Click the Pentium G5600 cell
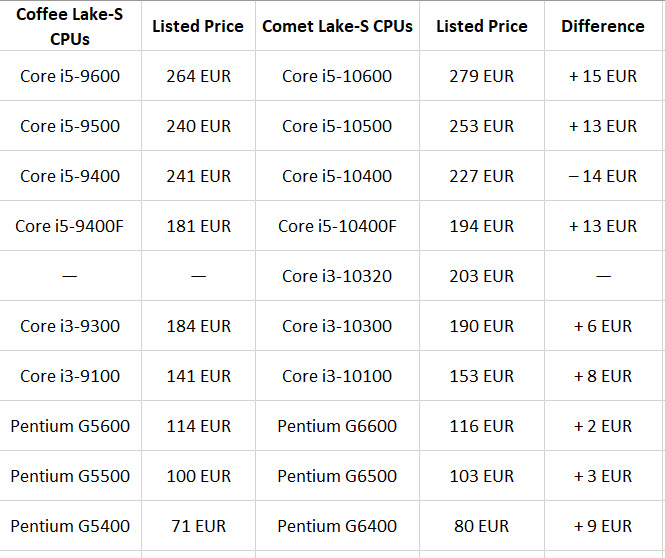 pyautogui.click(x=70, y=426)
